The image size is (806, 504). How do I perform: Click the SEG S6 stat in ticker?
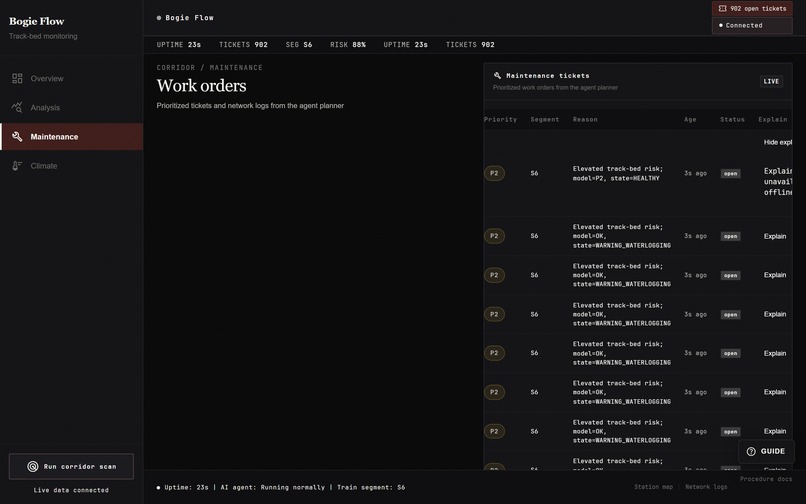299,45
